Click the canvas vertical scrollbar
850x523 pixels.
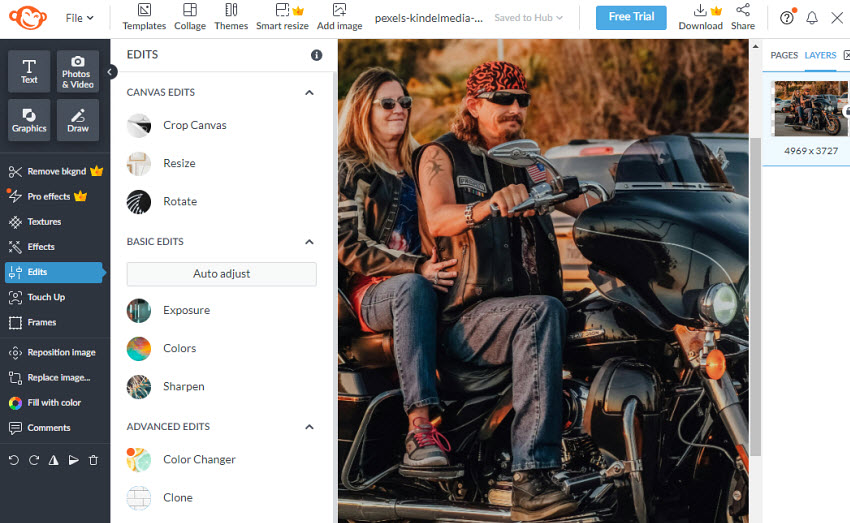click(x=756, y=297)
